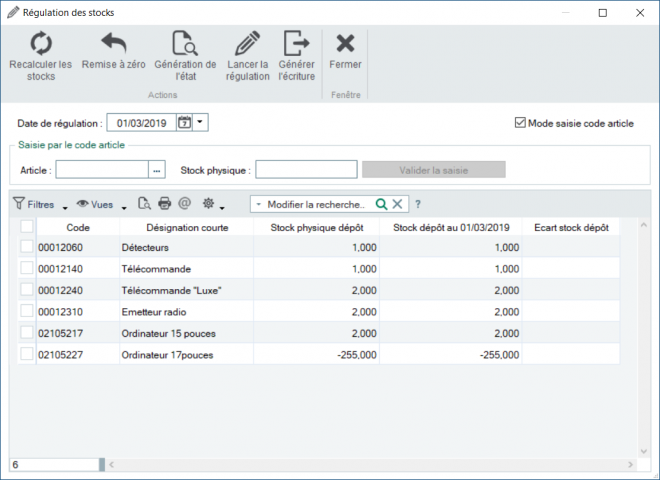660x480 pixels.
Task: Click the printer icon in grid toolbar
Action: 165,203
